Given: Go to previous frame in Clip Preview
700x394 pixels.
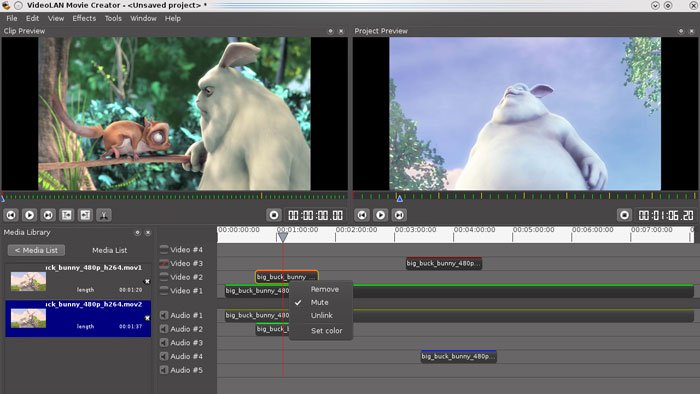Looking at the screenshot, I should 11,215.
